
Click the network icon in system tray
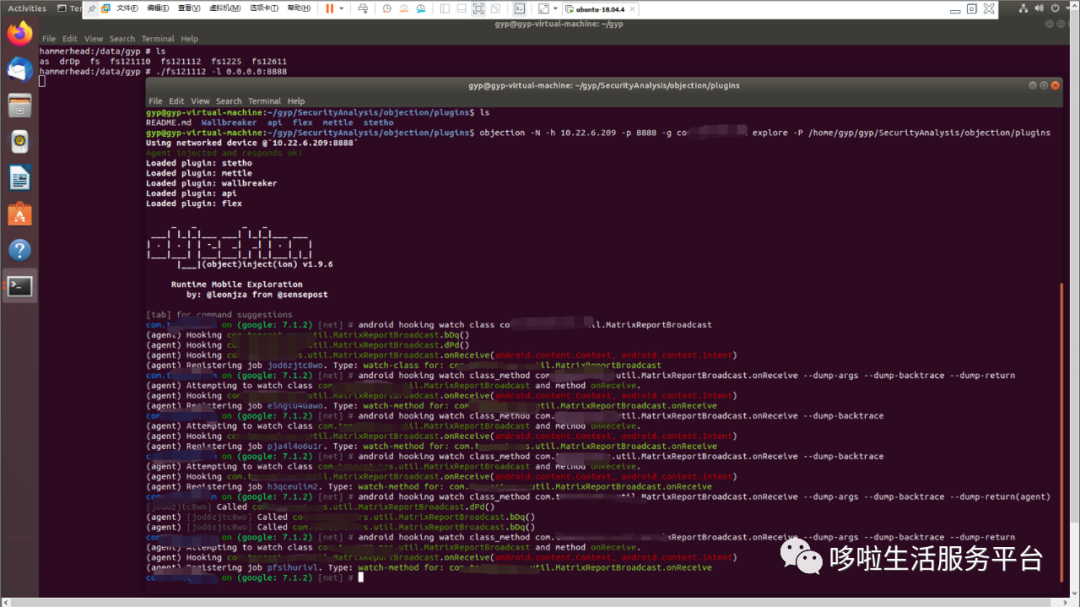point(1023,8)
